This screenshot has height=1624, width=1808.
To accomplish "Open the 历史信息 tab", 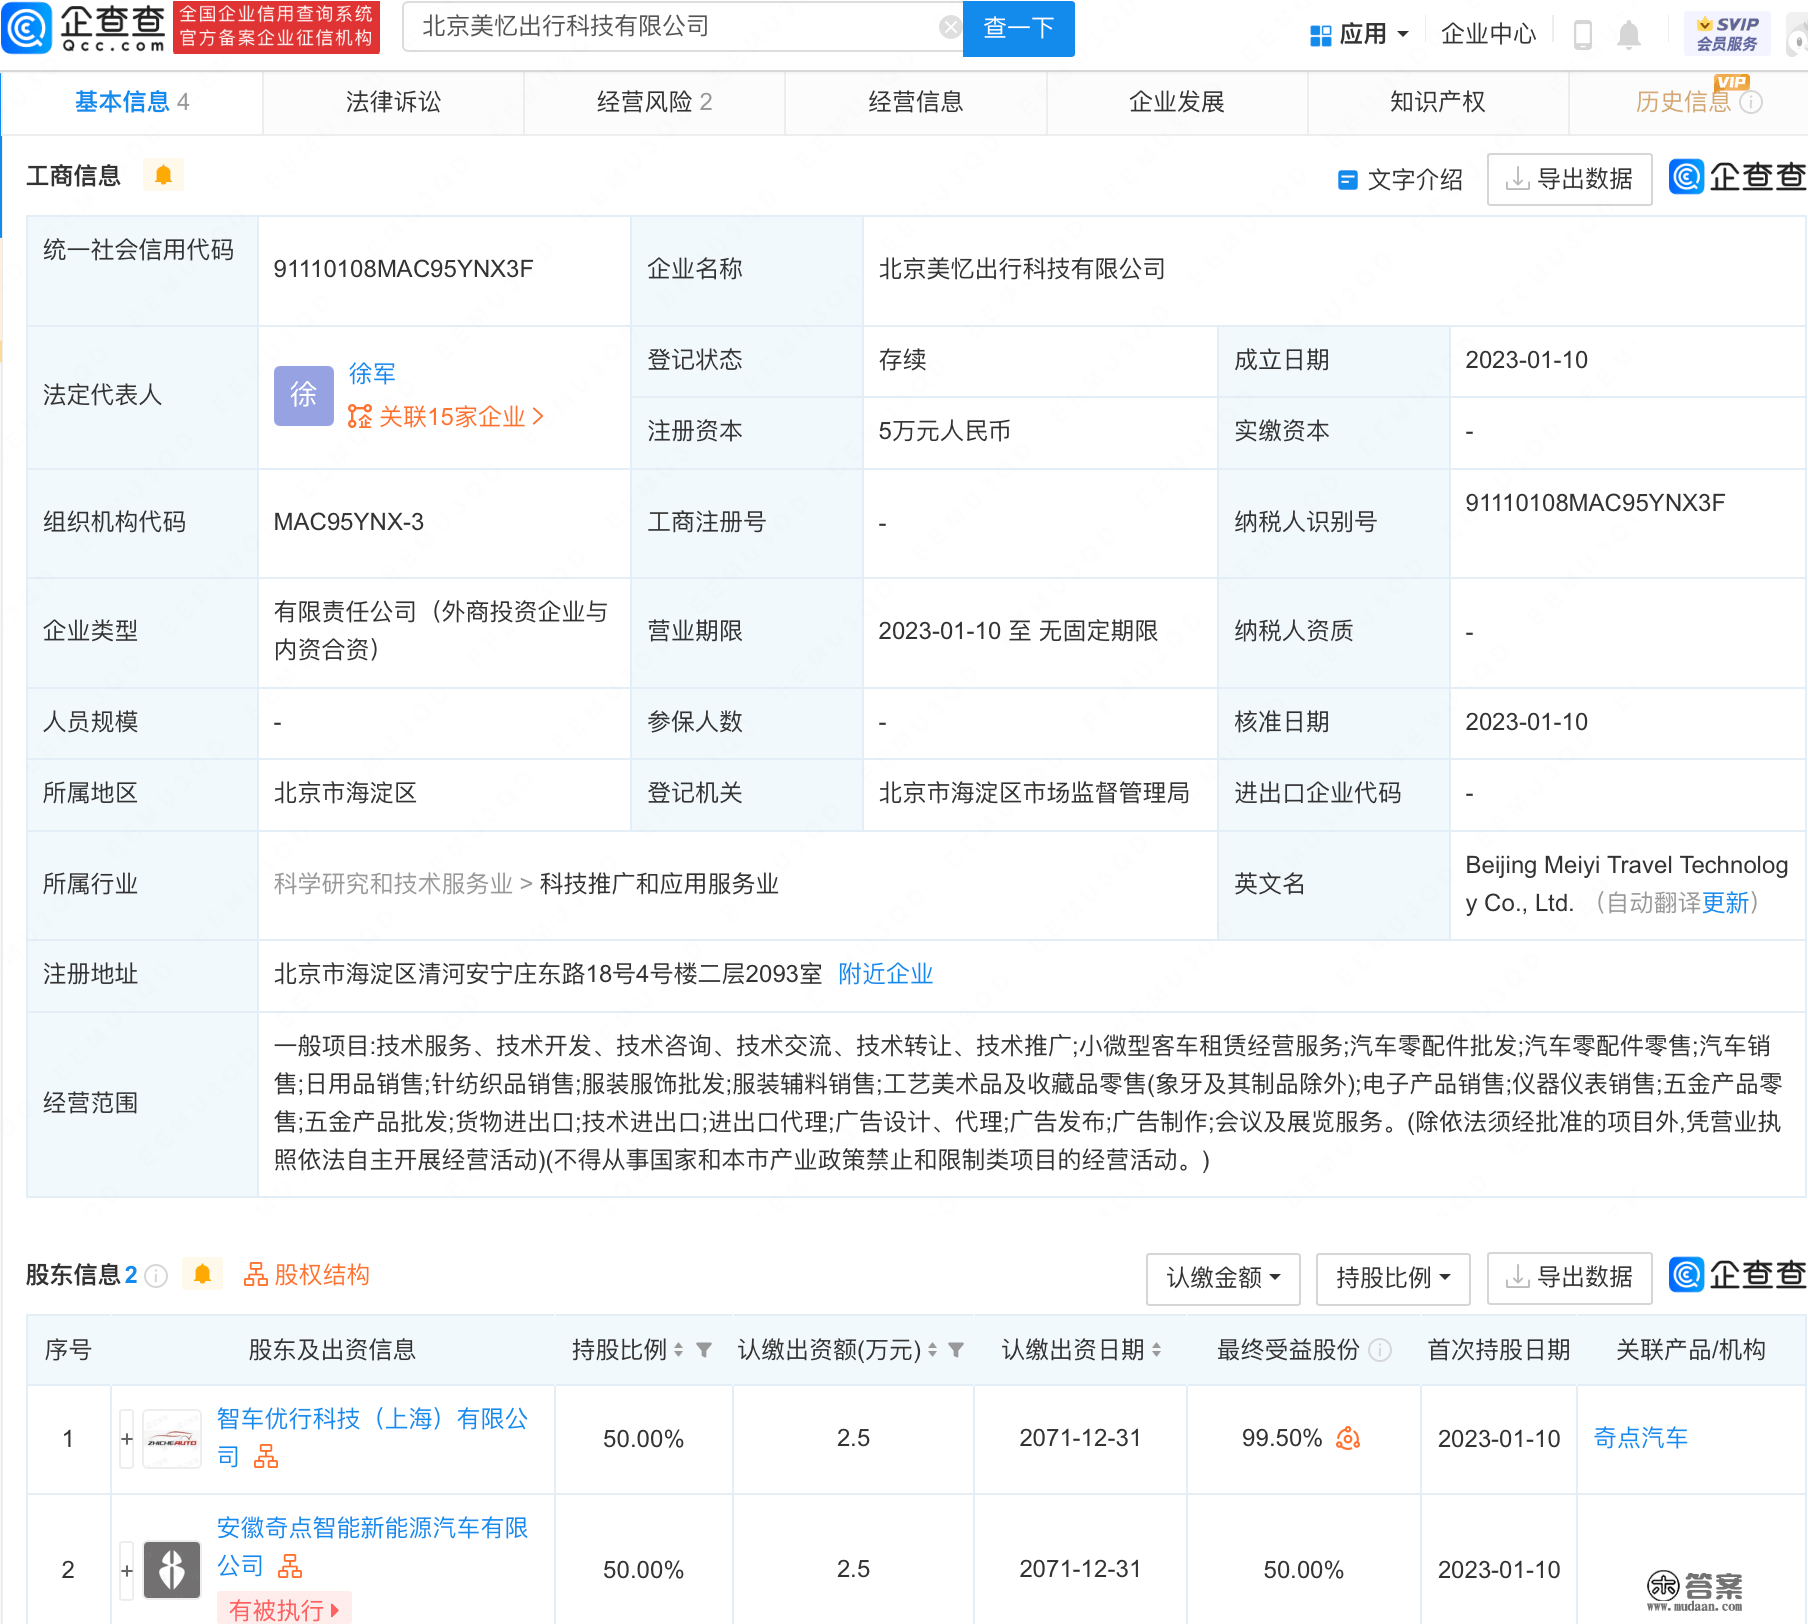I will [1683, 102].
